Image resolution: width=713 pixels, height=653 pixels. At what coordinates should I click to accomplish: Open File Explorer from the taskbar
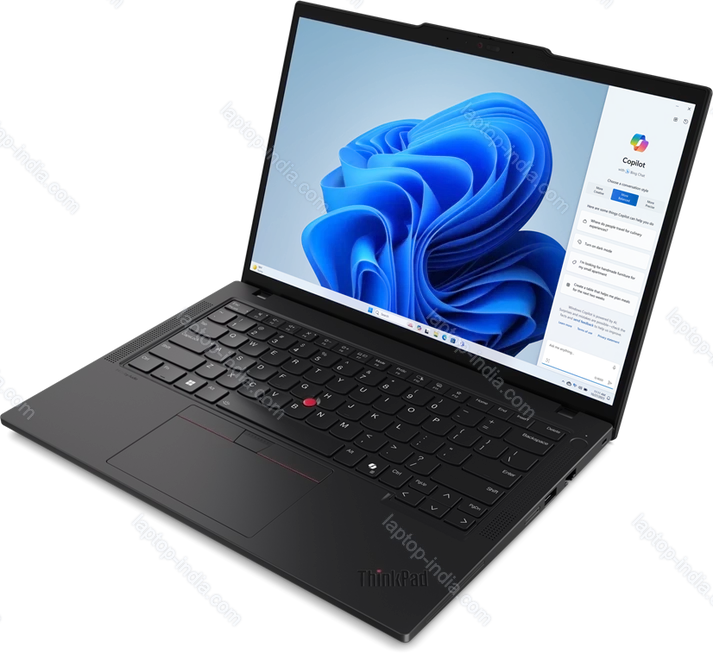[437, 334]
